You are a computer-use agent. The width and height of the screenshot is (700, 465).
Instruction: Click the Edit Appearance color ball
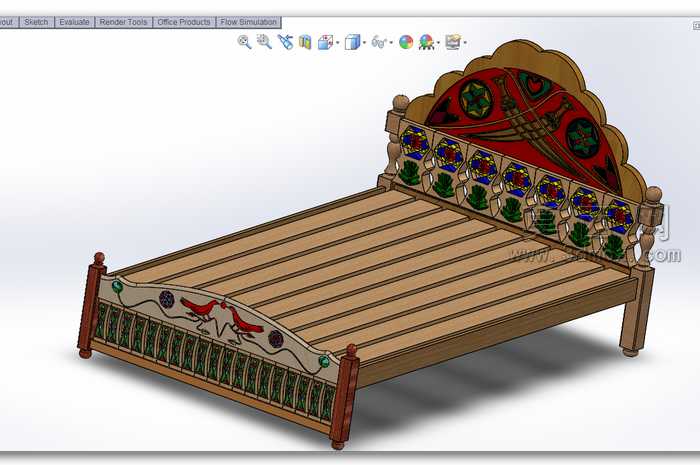coord(406,42)
